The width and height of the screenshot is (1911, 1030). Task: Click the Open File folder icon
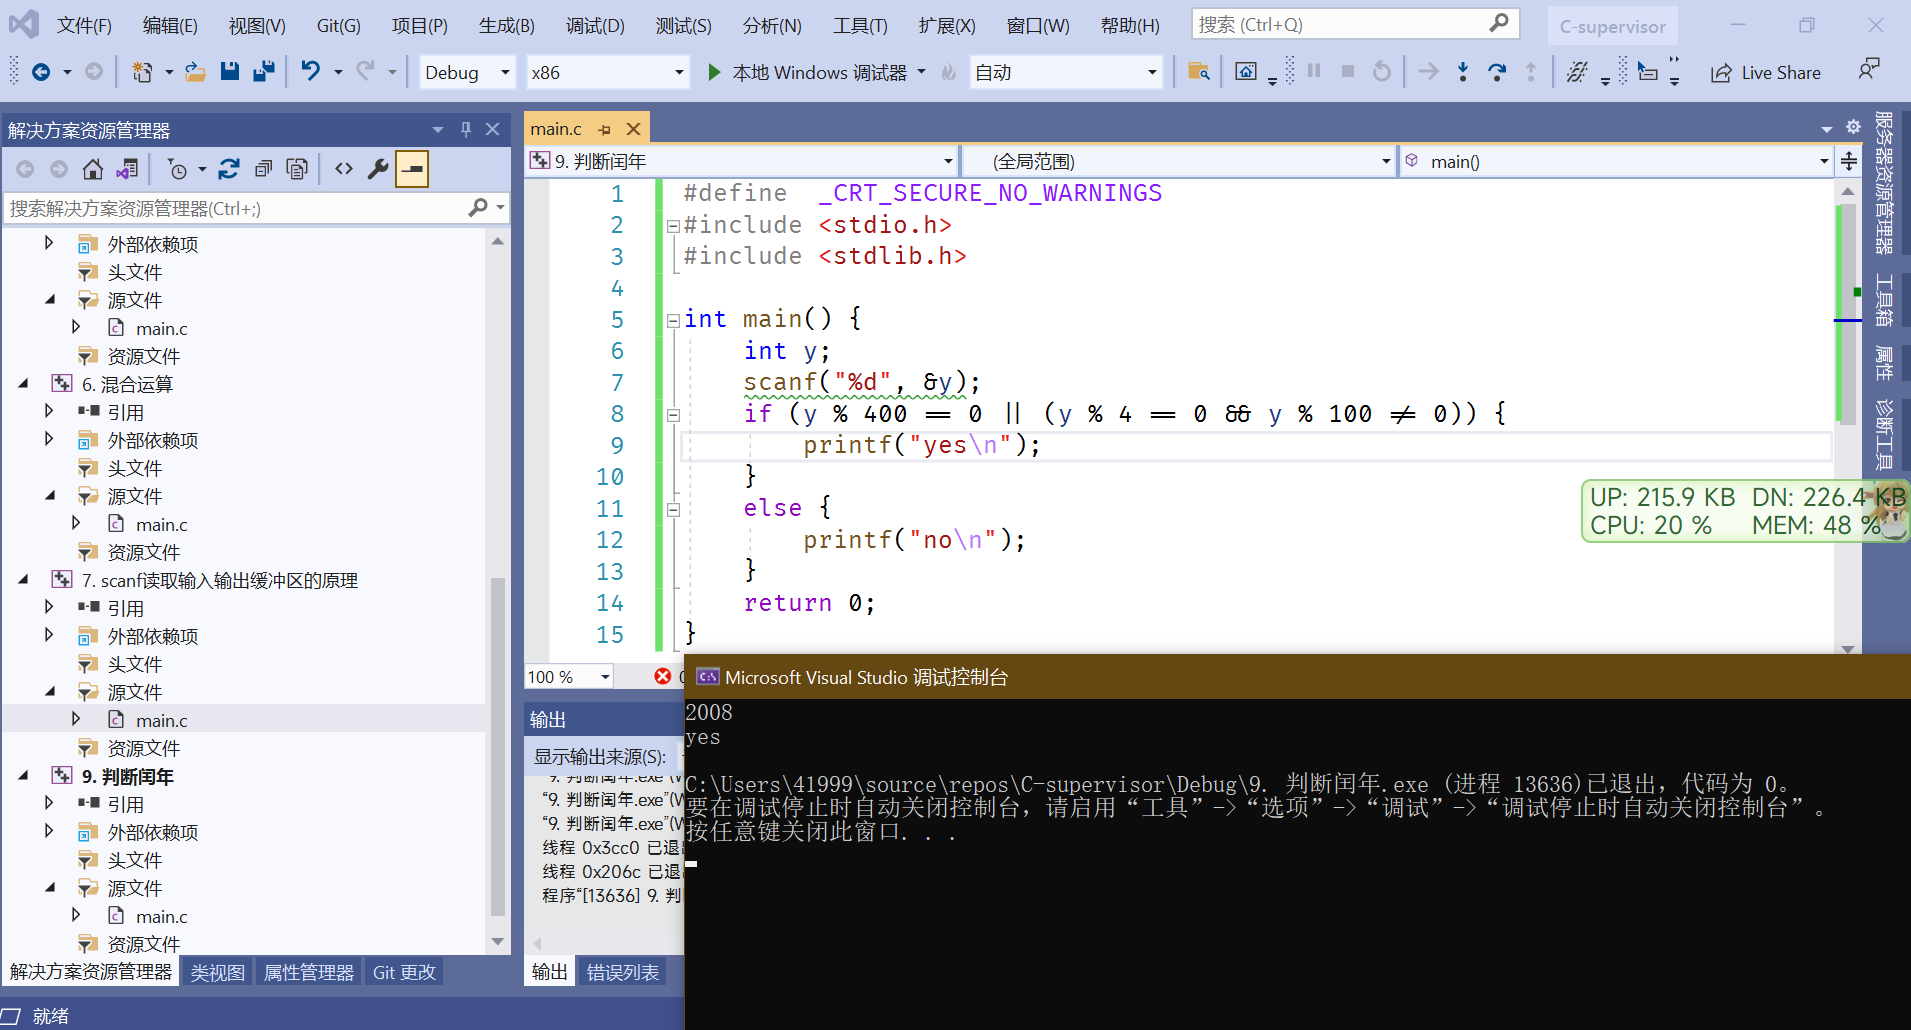(196, 72)
